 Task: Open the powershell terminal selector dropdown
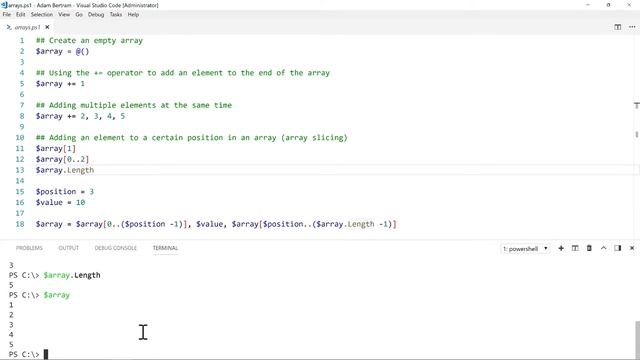coord(525,249)
